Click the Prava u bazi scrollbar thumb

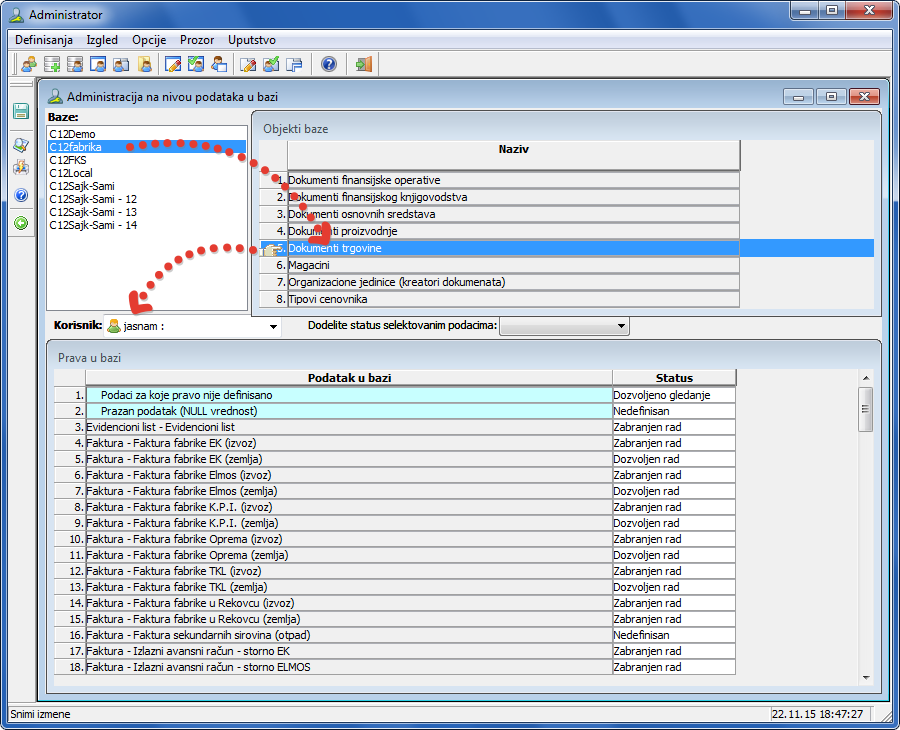point(866,409)
